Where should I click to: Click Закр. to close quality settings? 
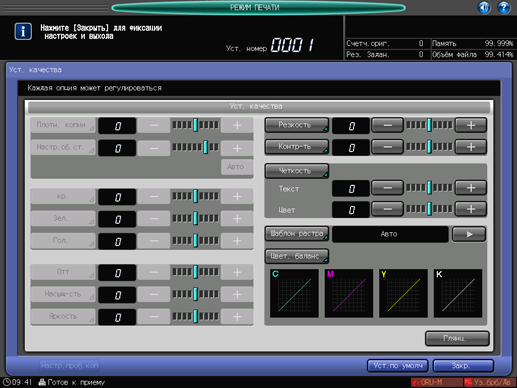tap(463, 366)
